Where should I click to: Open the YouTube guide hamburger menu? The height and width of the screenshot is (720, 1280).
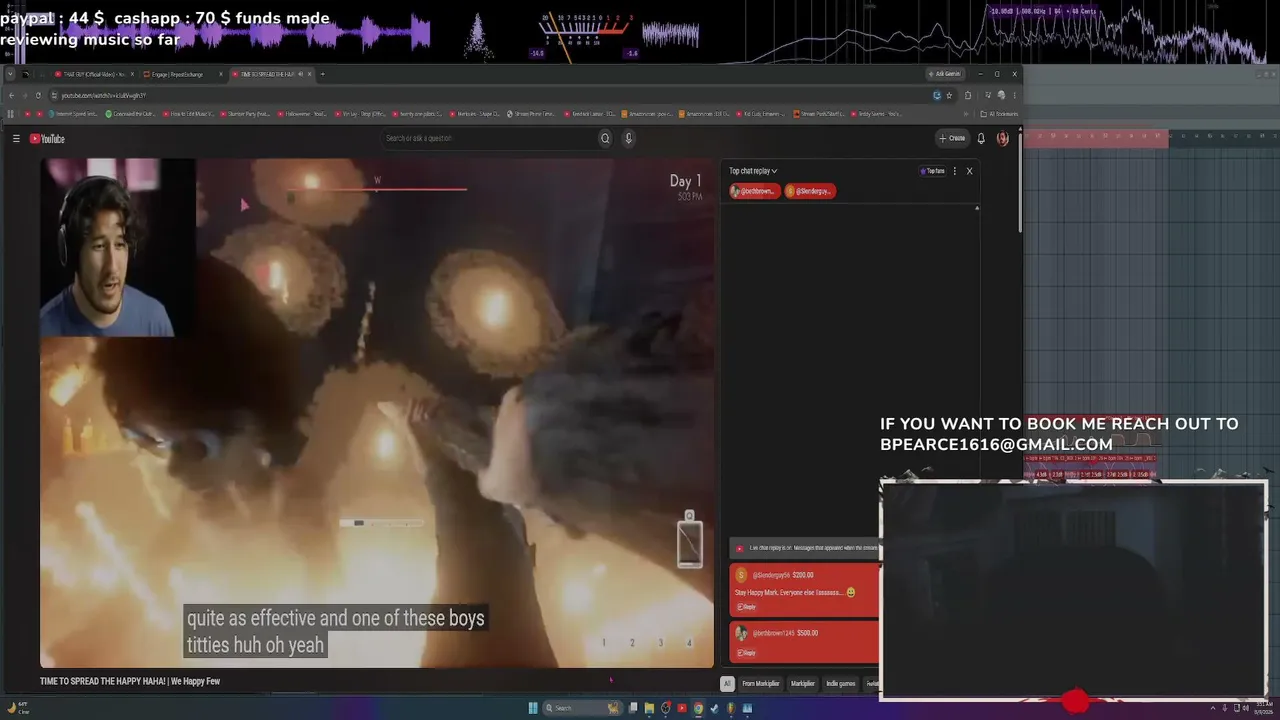tap(16, 139)
